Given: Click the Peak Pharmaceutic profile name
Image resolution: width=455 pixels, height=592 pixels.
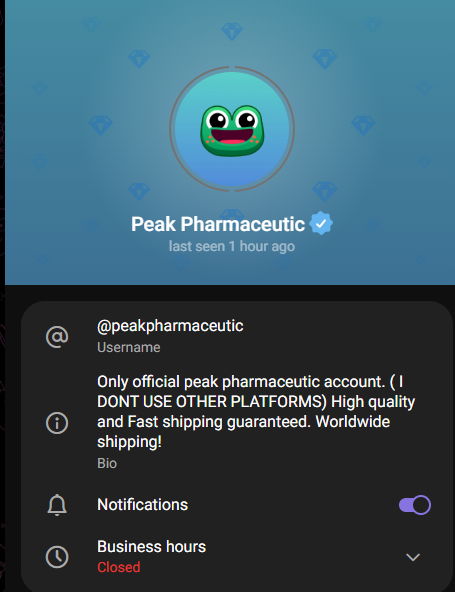Looking at the screenshot, I should click(218, 224).
